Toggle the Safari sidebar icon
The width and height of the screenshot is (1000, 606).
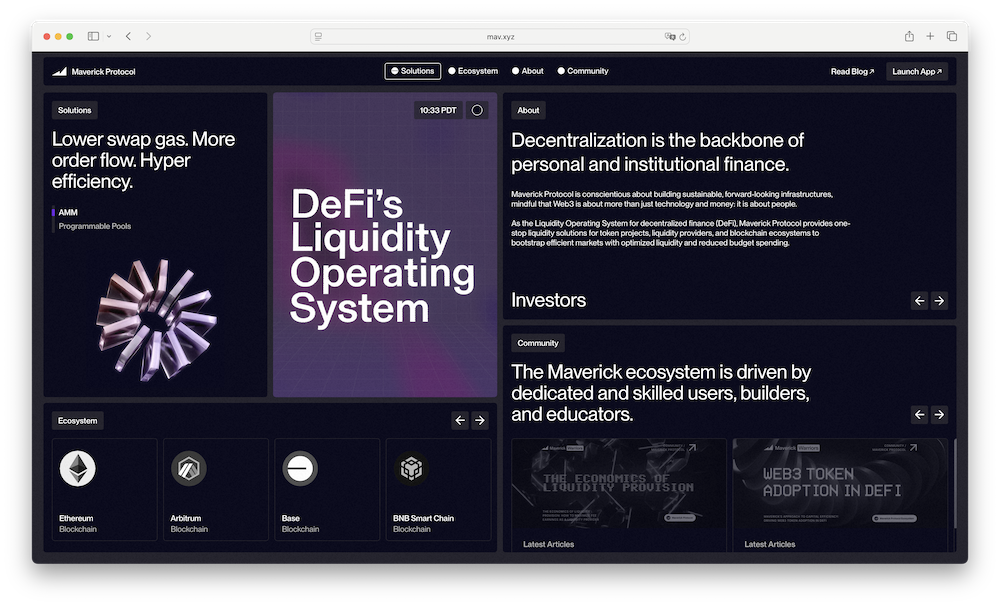tap(93, 36)
